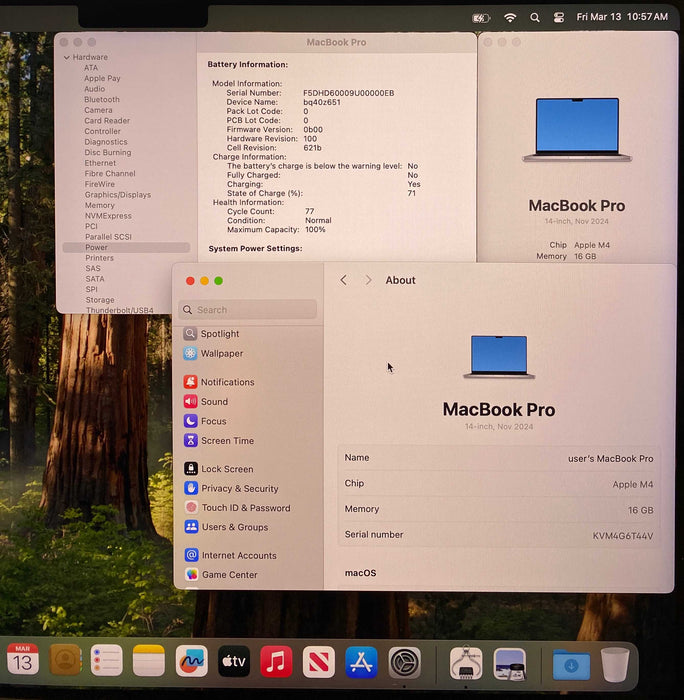Select Card Reader in the hardware list
This screenshot has height=700, width=684.
[107, 121]
